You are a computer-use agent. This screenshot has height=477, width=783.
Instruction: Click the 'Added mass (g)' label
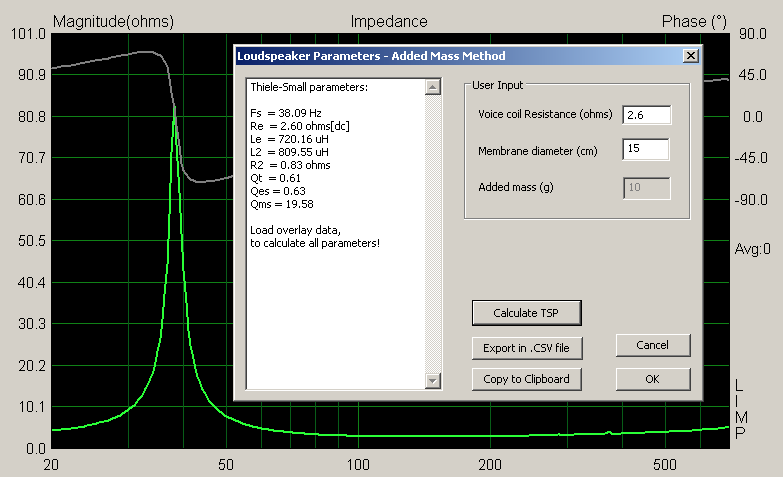tap(515, 187)
